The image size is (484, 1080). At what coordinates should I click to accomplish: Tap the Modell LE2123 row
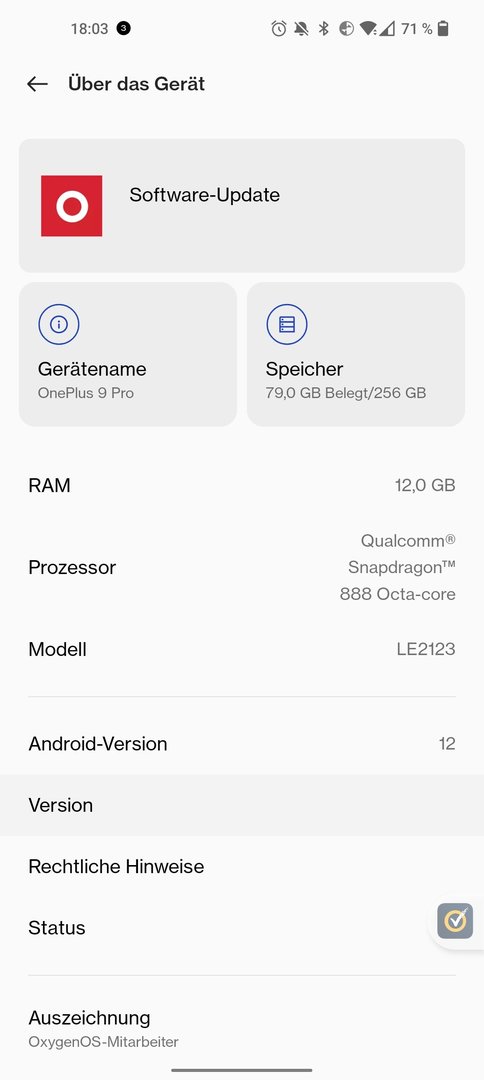click(242, 649)
